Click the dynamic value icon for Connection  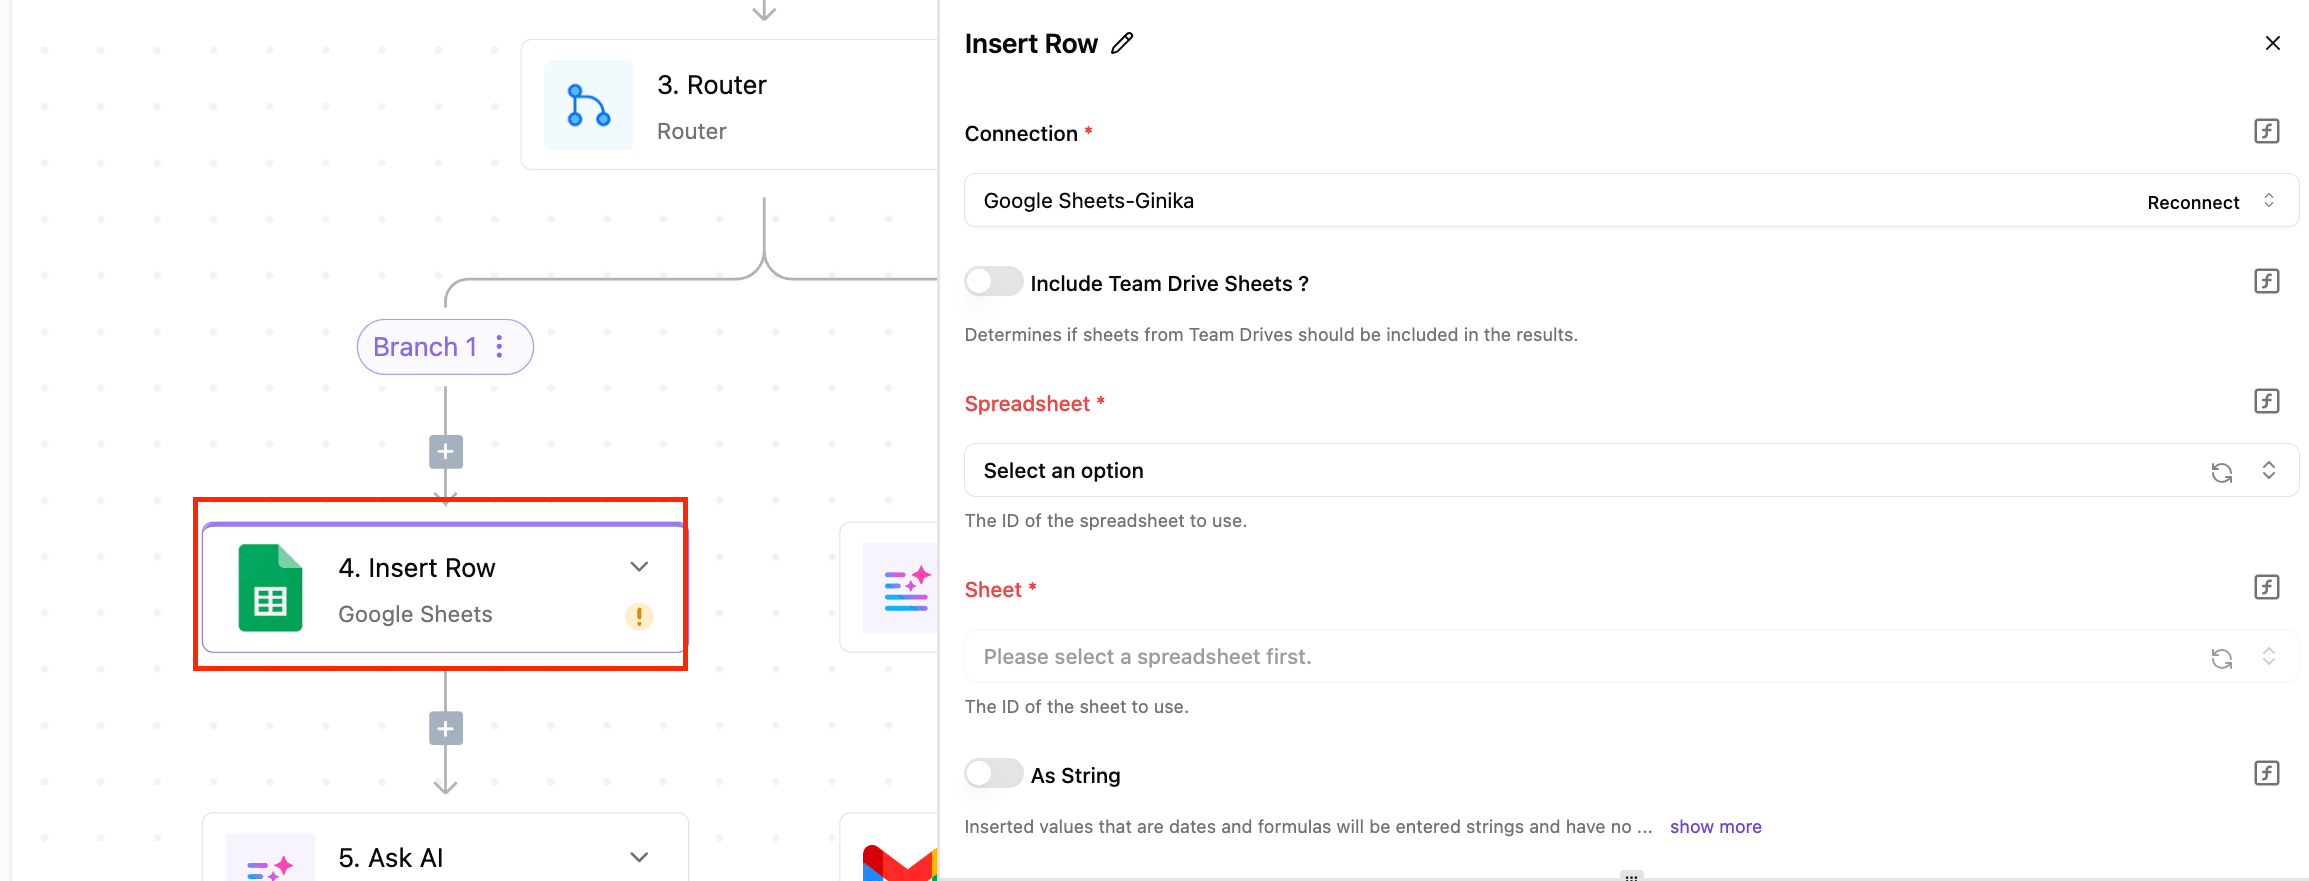(2266, 131)
